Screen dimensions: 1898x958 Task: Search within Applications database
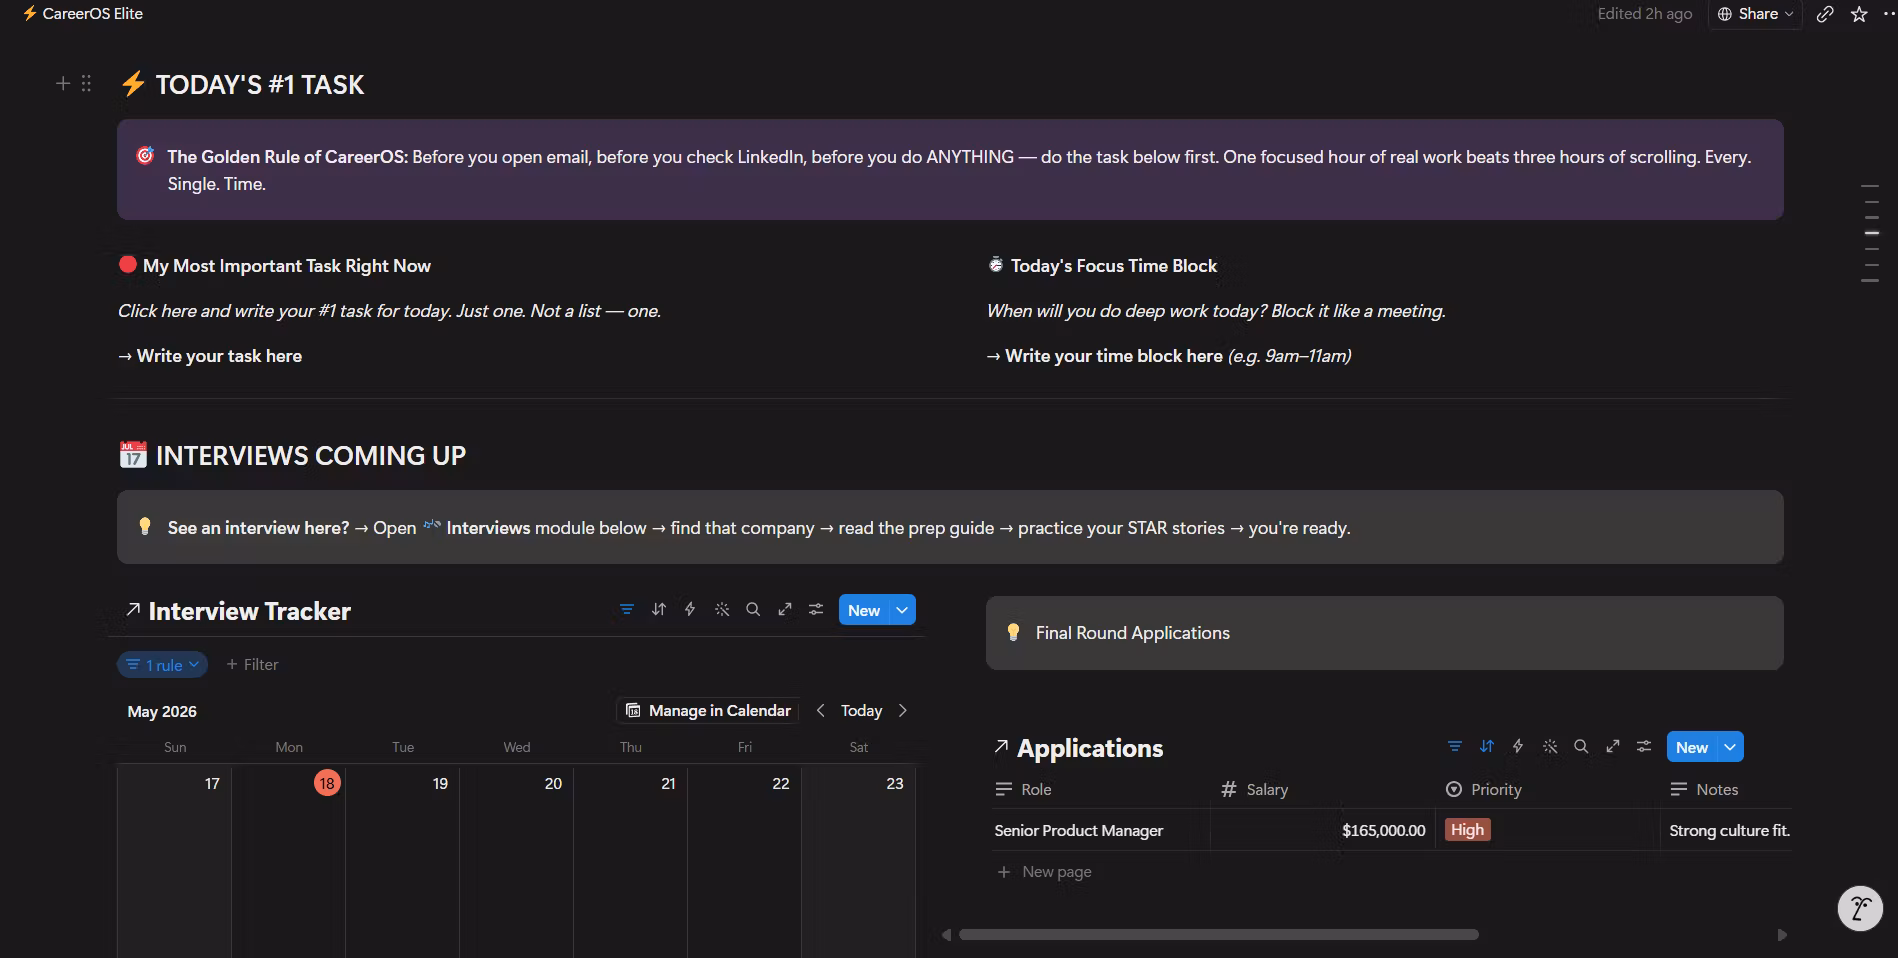coord(1581,747)
